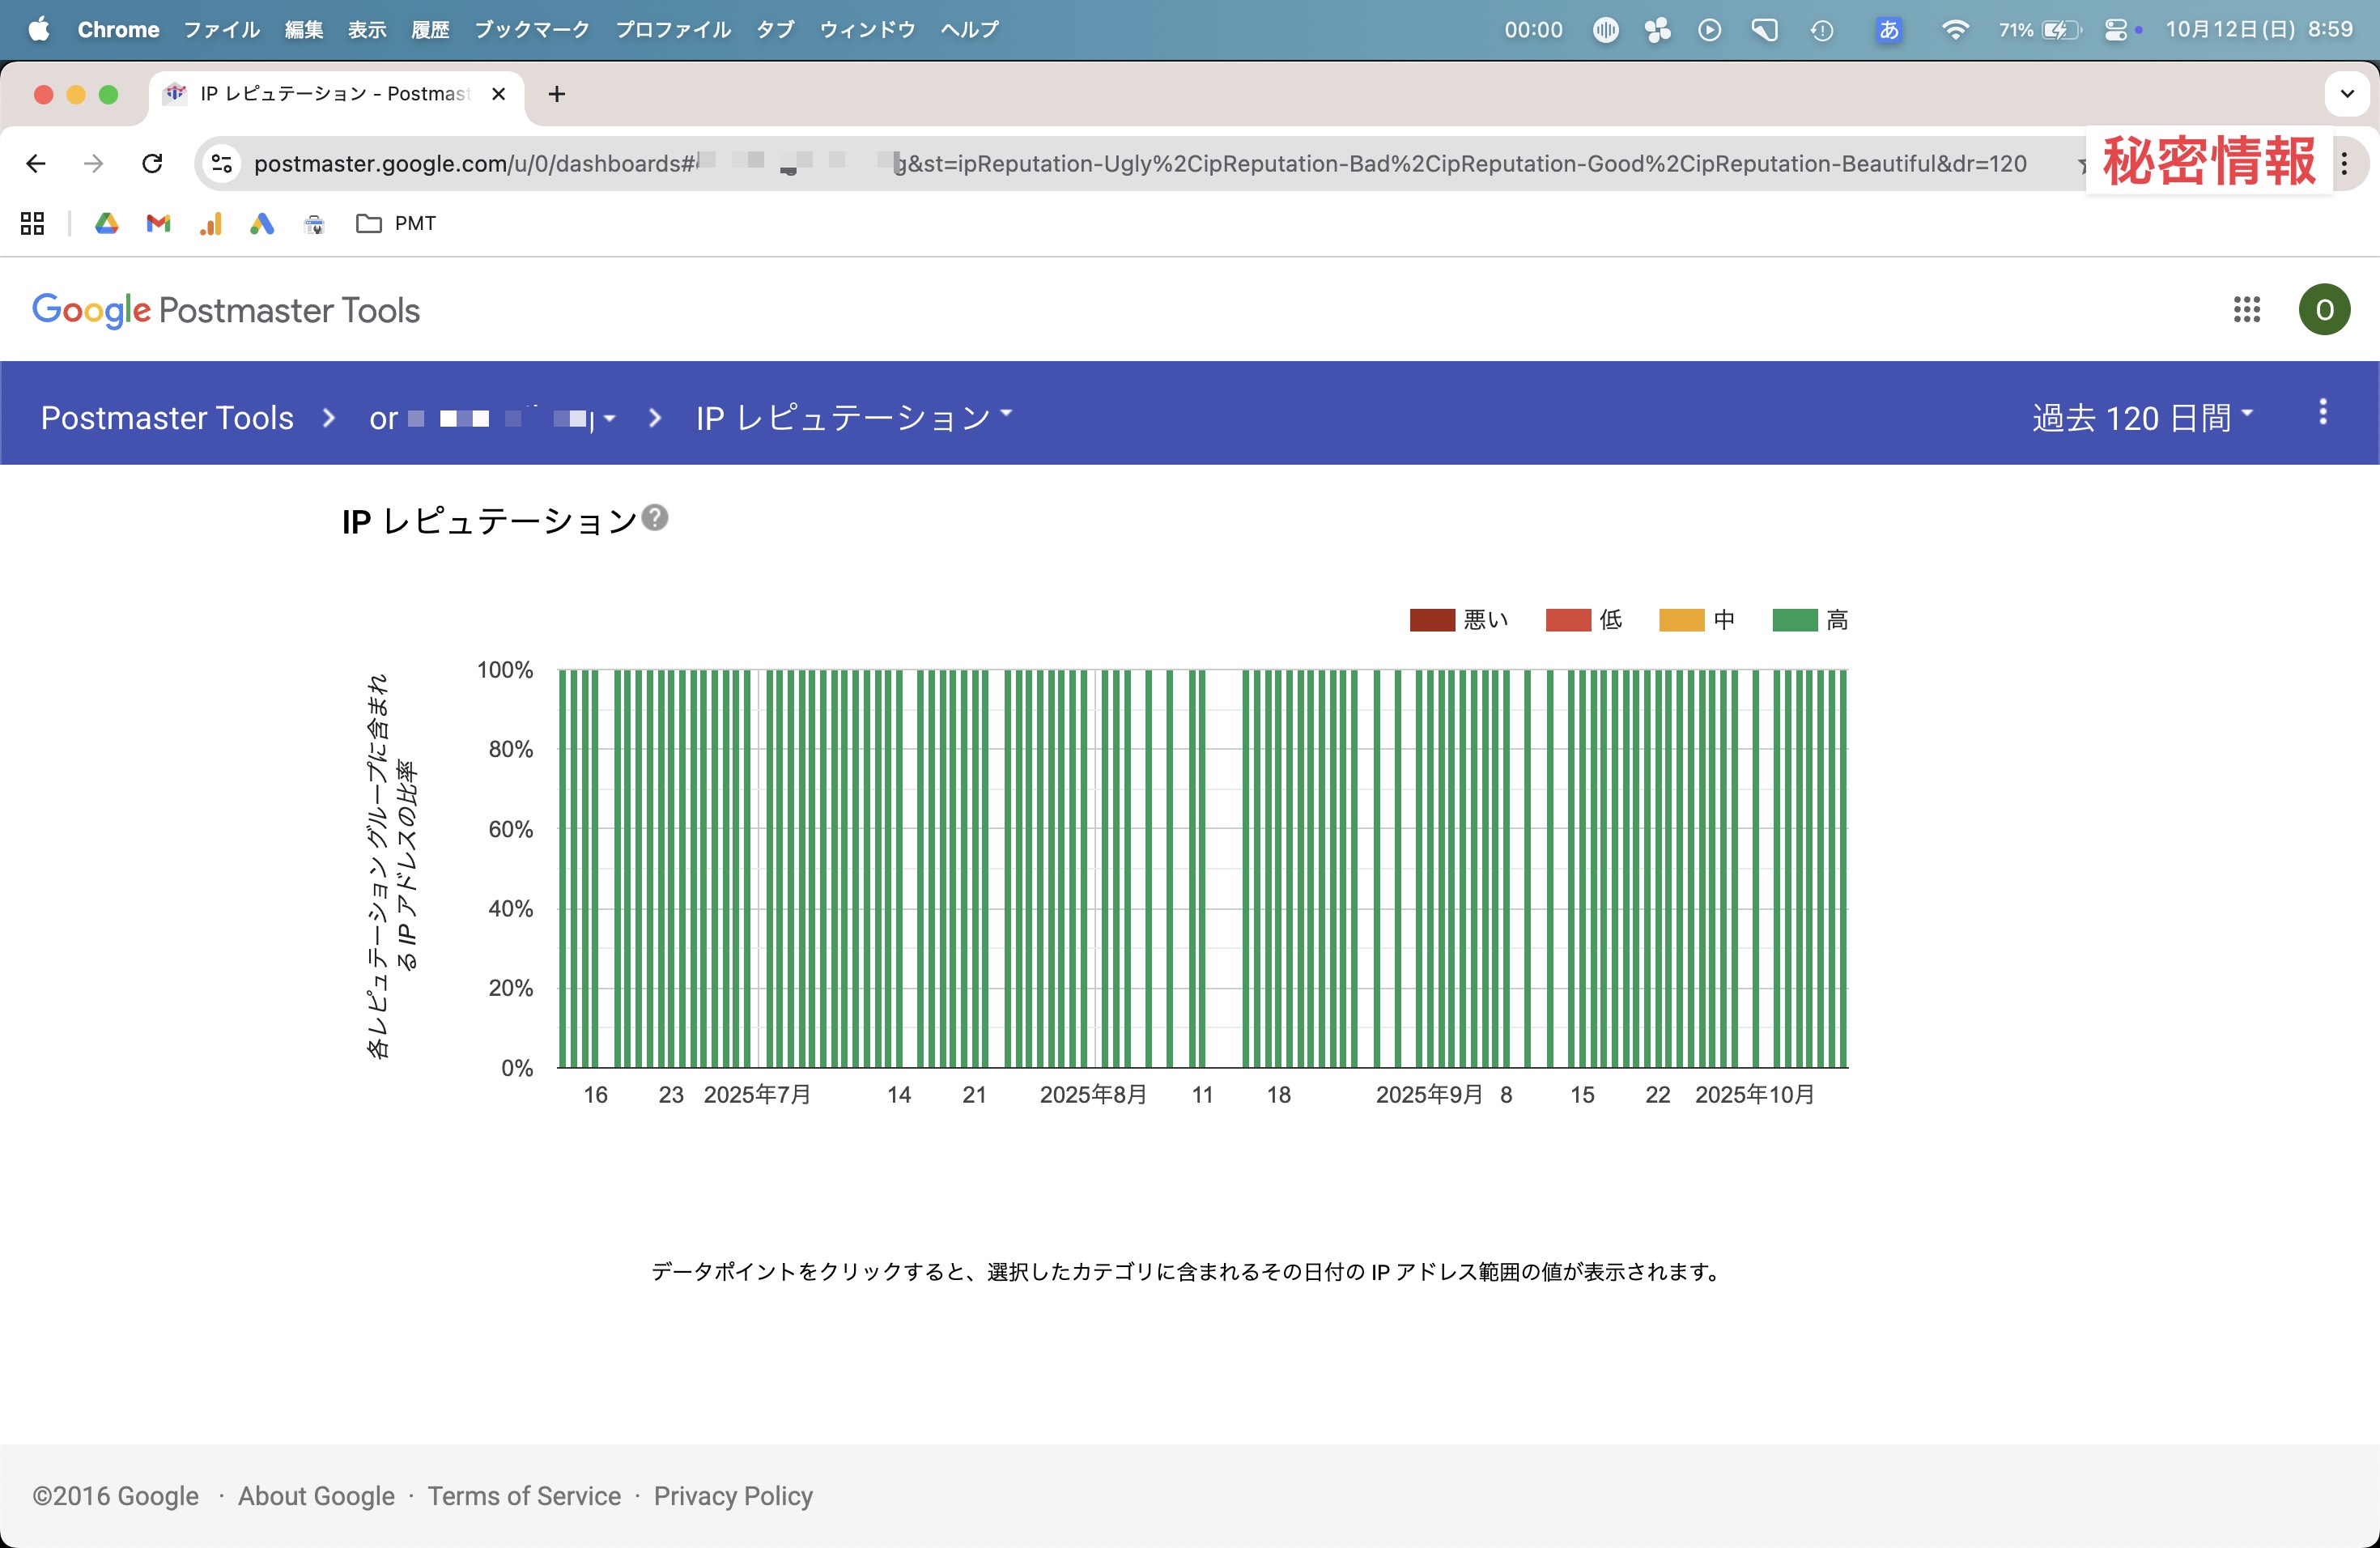Expand the 過去 120 日間 date range dropdown
Image resolution: width=2380 pixels, height=1548 pixels.
click(2141, 417)
